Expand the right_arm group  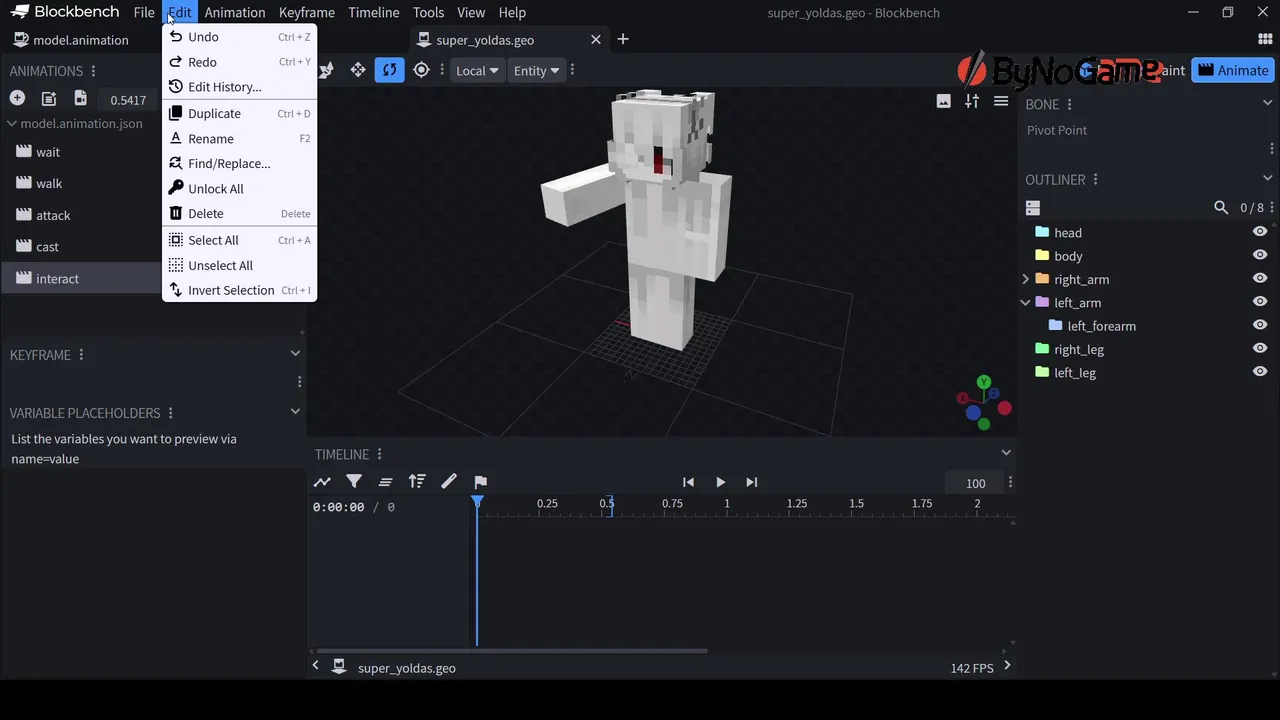pyautogui.click(x=1025, y=279)
